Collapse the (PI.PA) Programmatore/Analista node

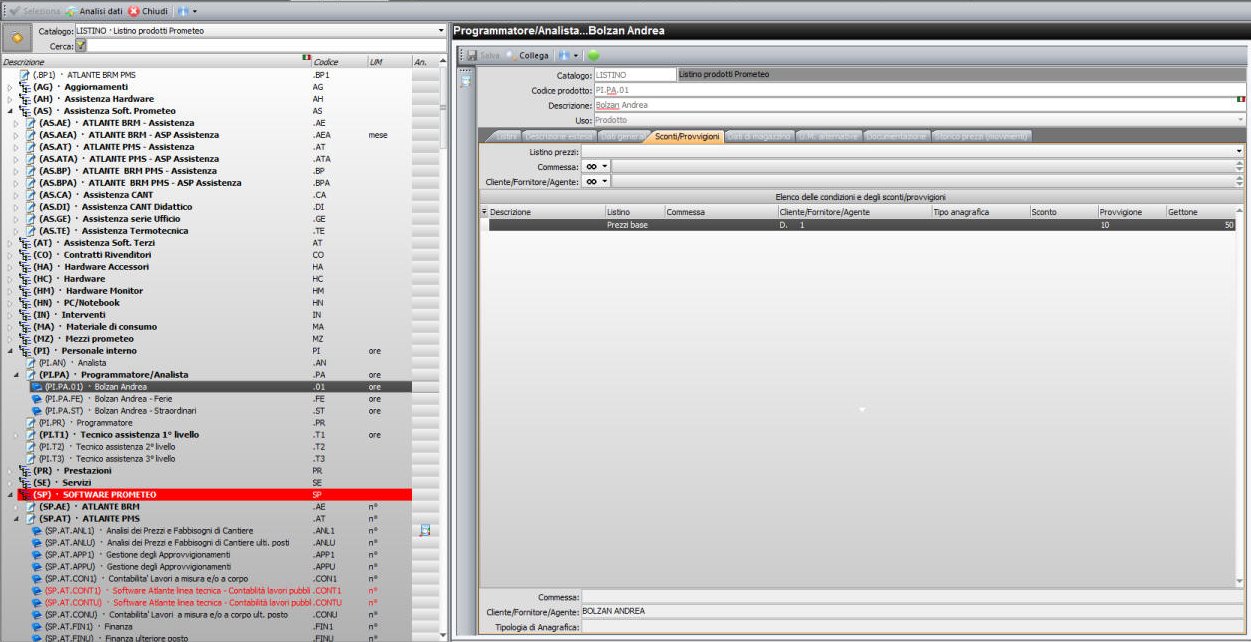click(x=16, y=375)
